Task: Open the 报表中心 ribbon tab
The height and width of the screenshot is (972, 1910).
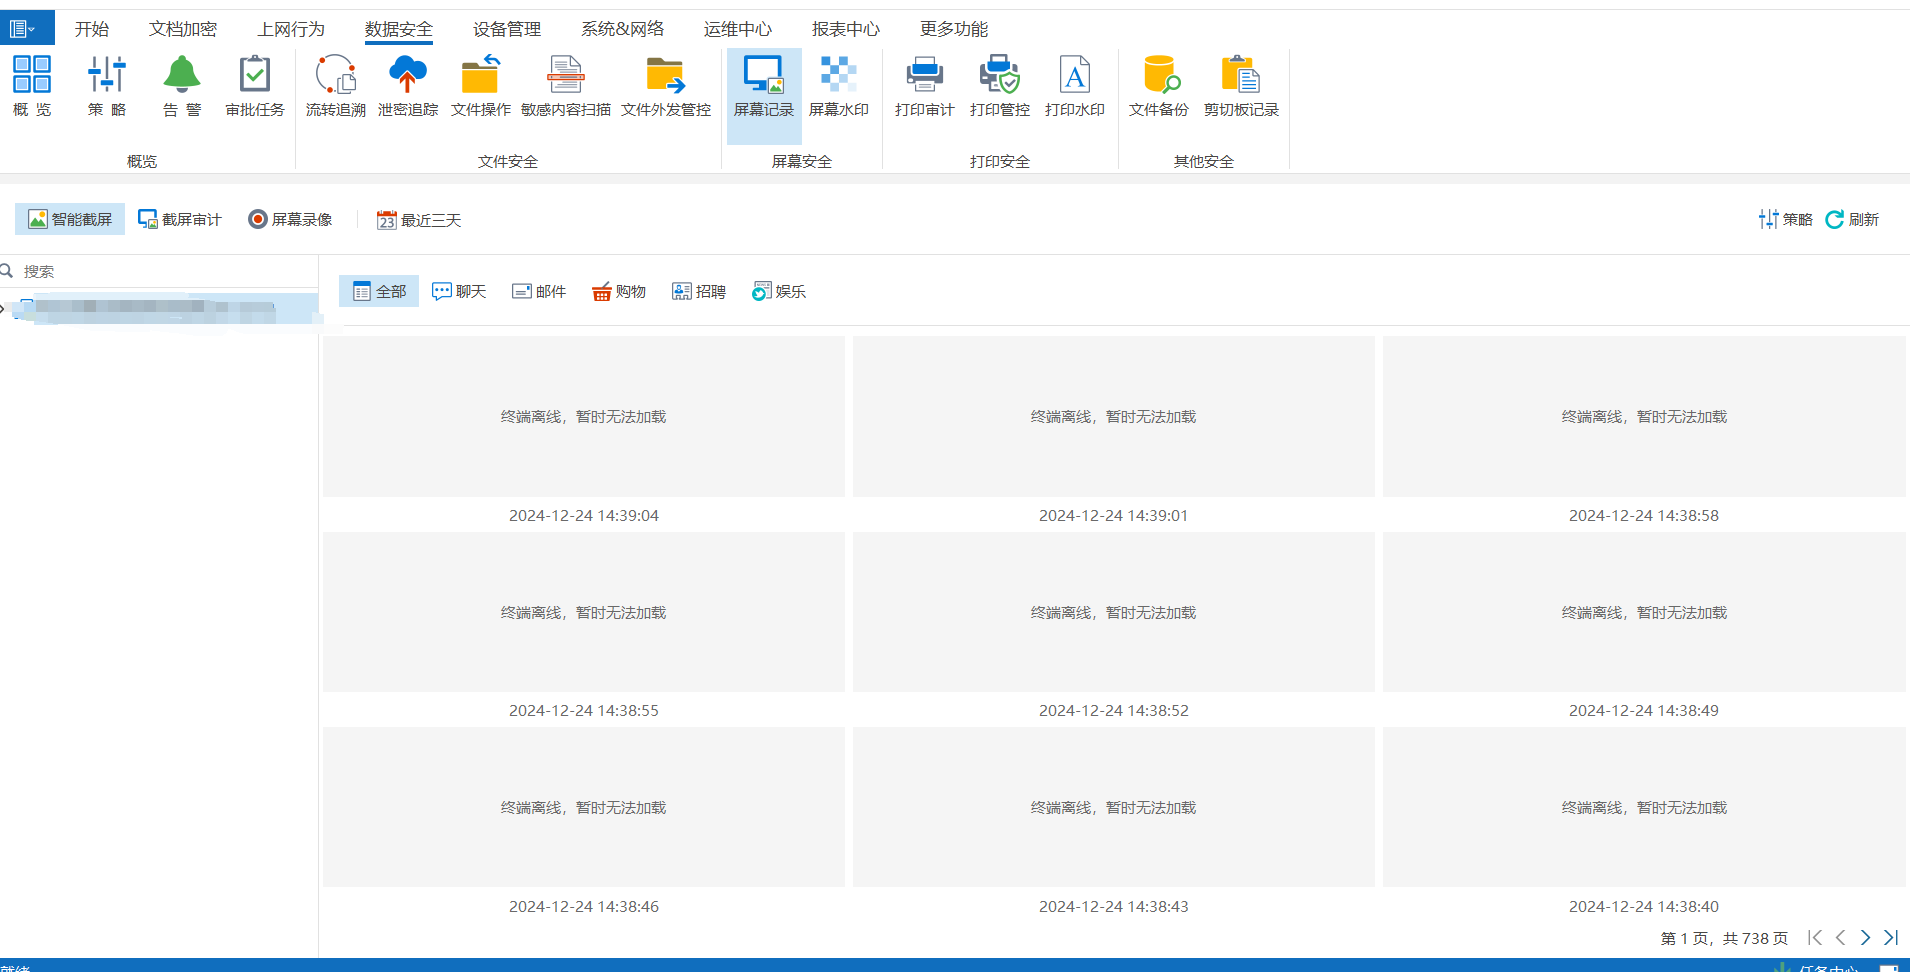Action: click(845, 29)
